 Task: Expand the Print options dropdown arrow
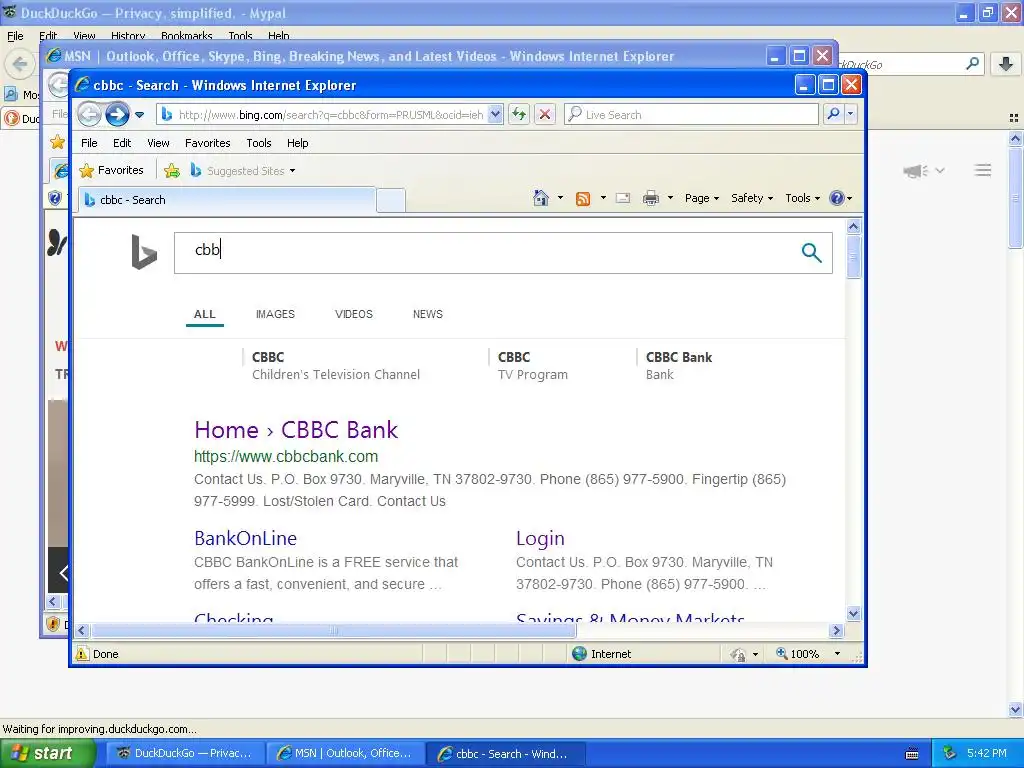[670, 198]
